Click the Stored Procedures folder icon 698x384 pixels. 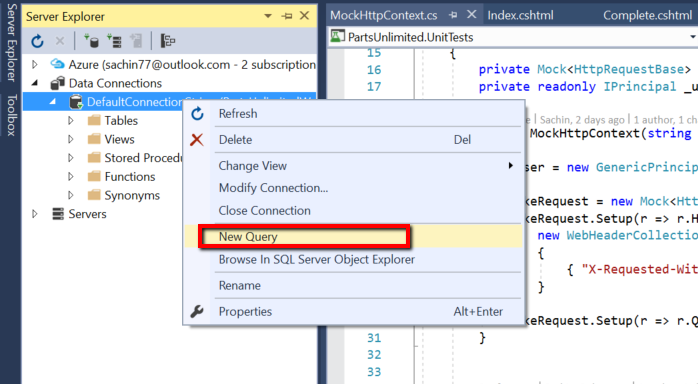[x=94, y=158]
